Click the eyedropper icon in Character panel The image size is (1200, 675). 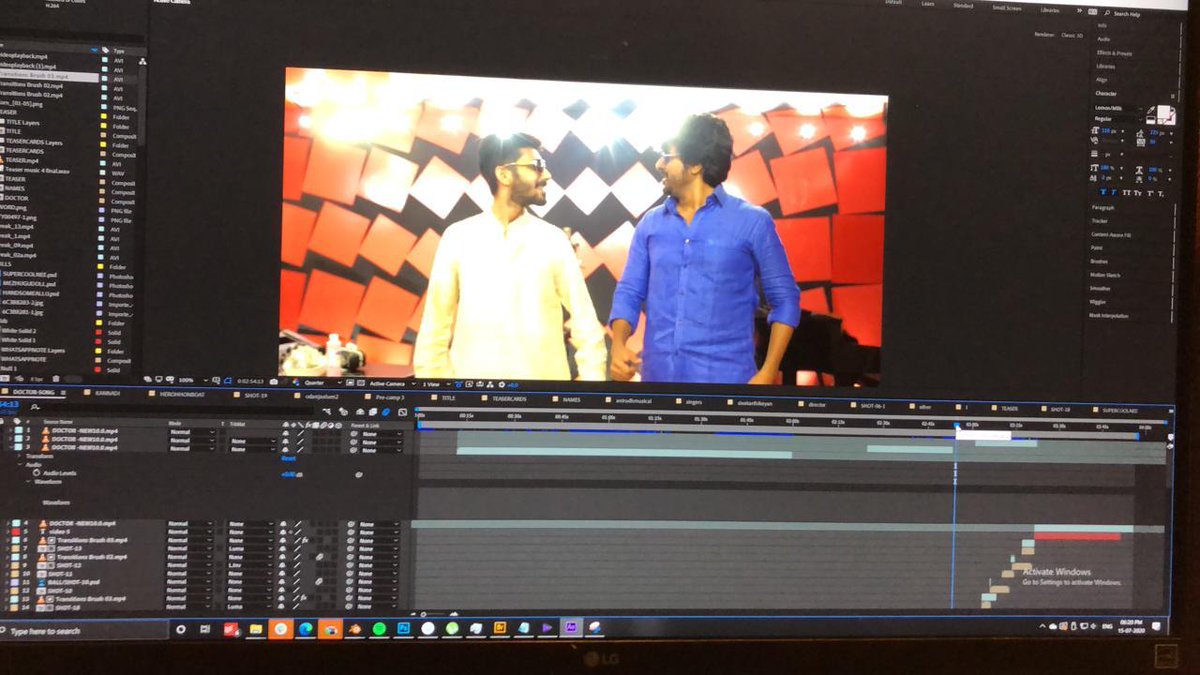click(x=1151, y=109)
